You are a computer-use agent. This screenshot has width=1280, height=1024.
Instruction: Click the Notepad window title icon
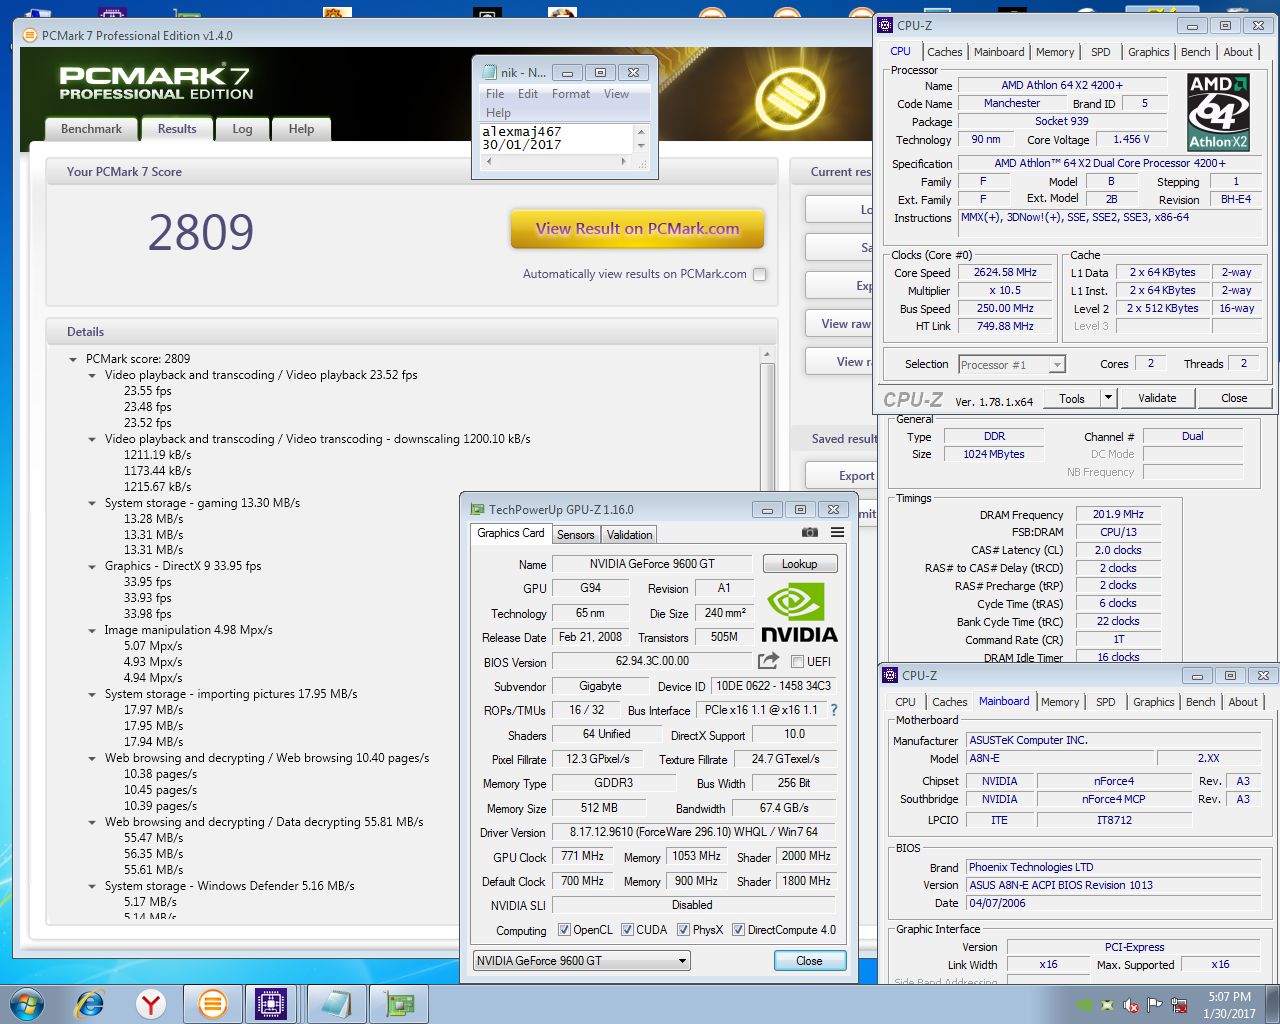(x=490, y=72)
